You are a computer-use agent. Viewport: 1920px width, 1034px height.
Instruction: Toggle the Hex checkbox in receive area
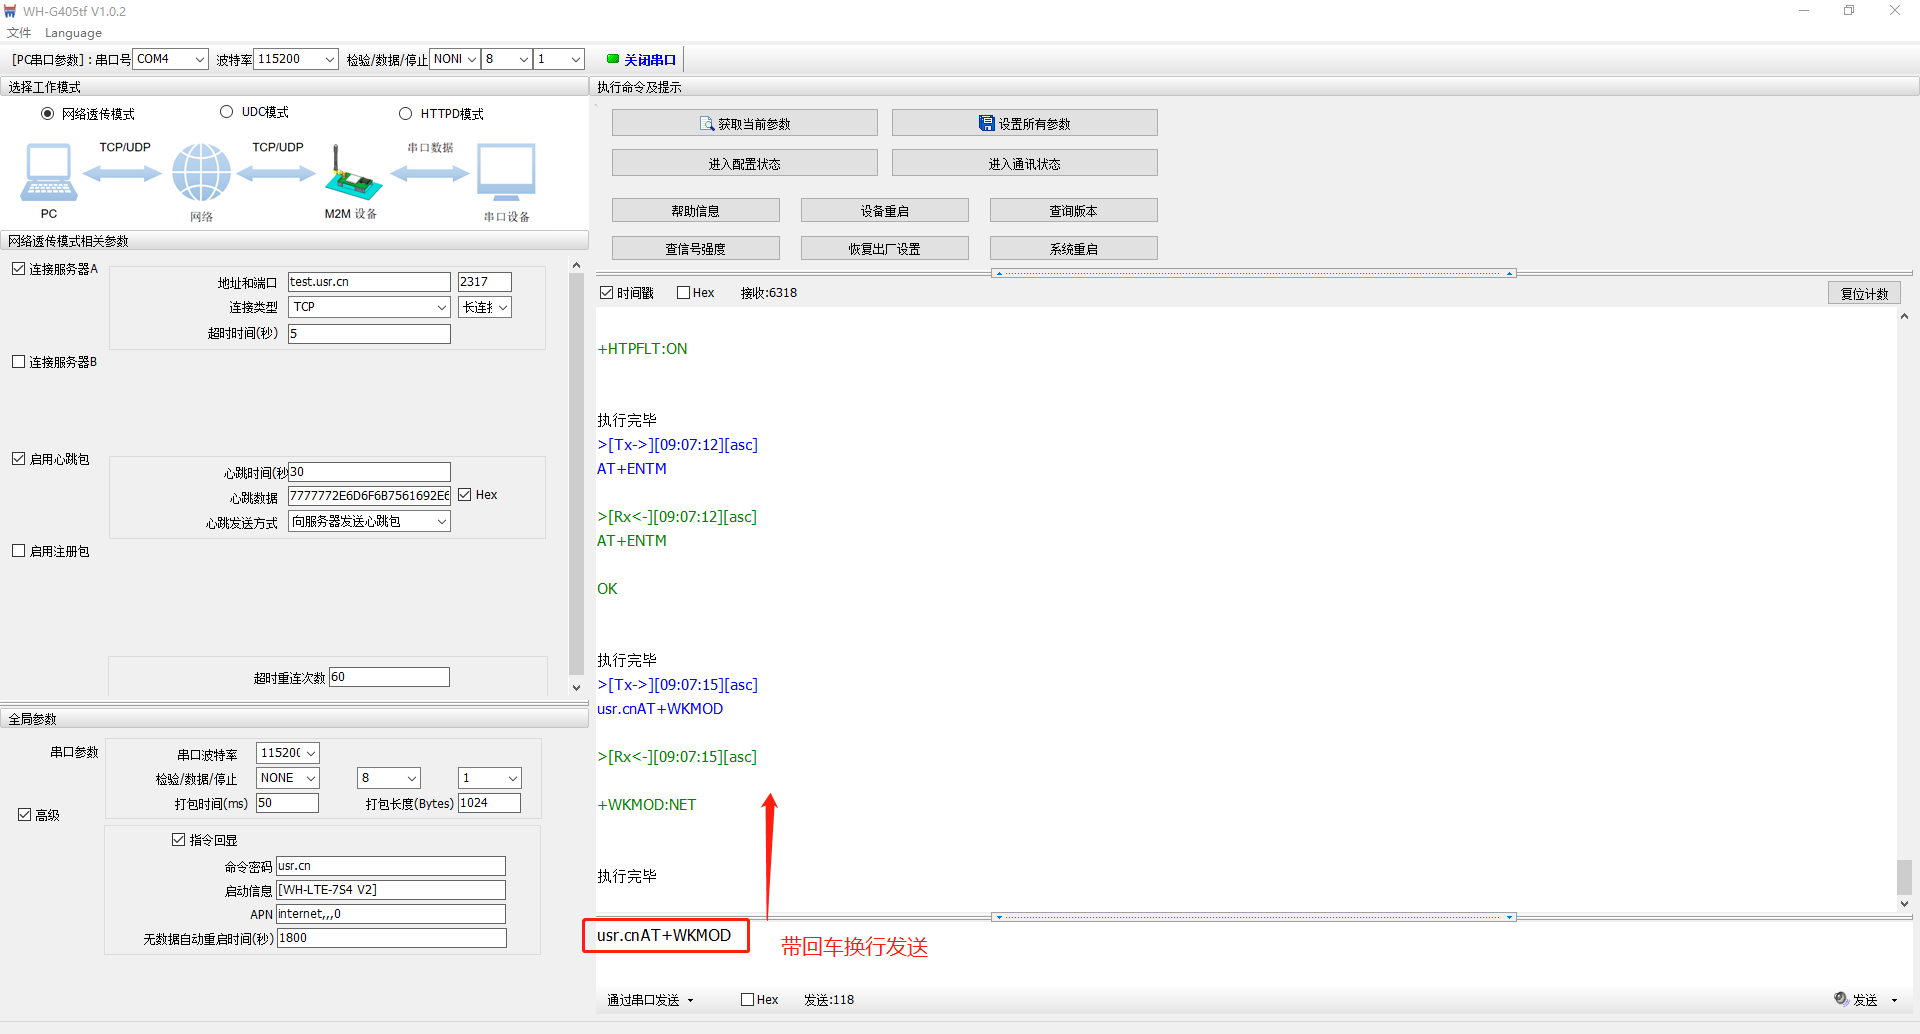[684, 293]
